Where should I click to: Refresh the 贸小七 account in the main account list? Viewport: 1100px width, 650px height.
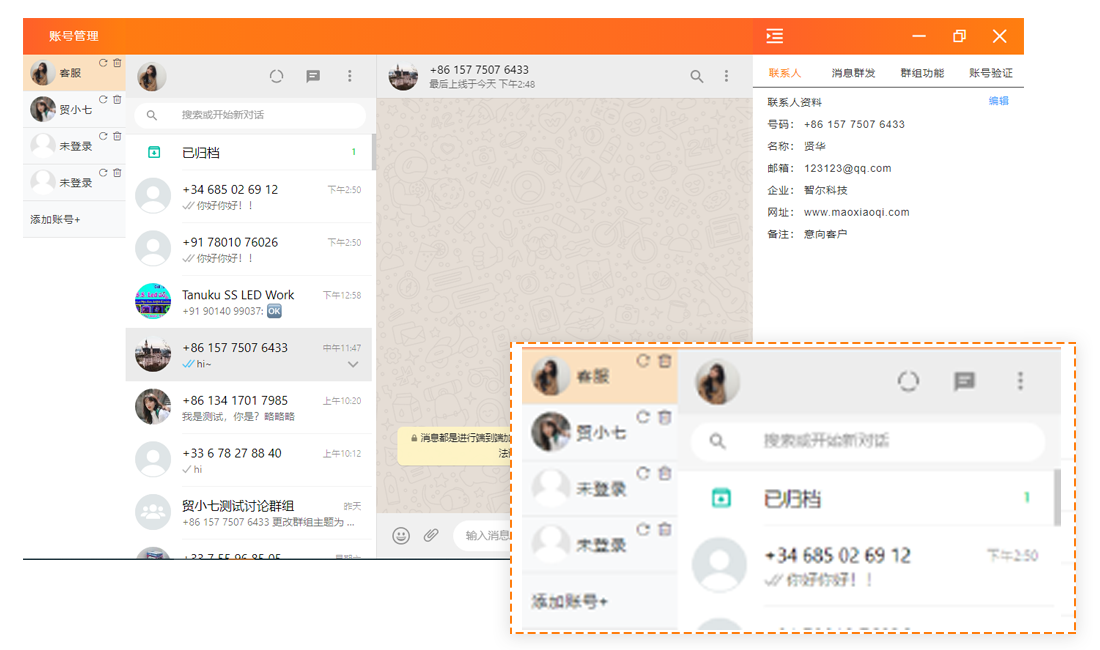pyautogui.click(x=103, y=99)
